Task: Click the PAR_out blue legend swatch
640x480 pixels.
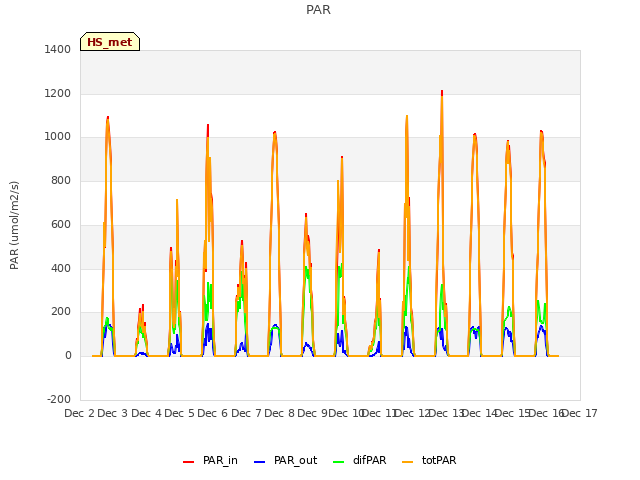Action: (260, 462)
